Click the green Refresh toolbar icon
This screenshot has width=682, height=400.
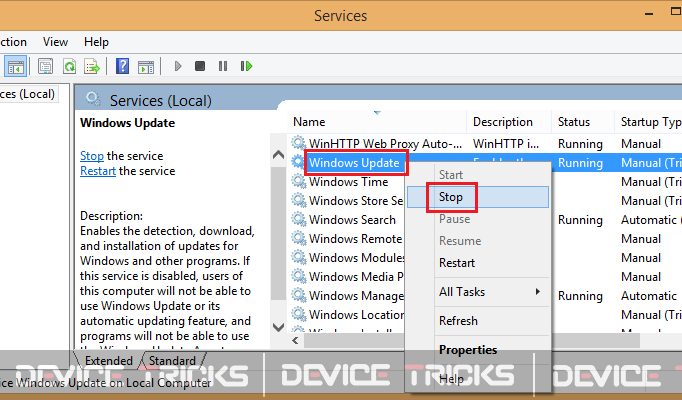(x=69, y=67)
